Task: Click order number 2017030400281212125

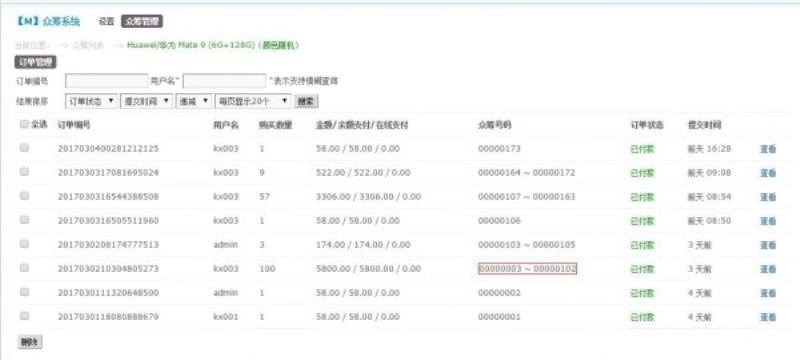Action: 108,149
